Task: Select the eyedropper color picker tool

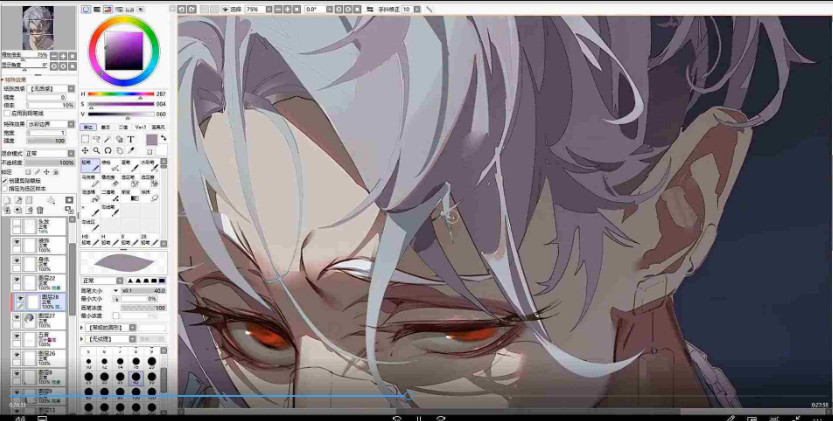Action: (x=131, y=150)
